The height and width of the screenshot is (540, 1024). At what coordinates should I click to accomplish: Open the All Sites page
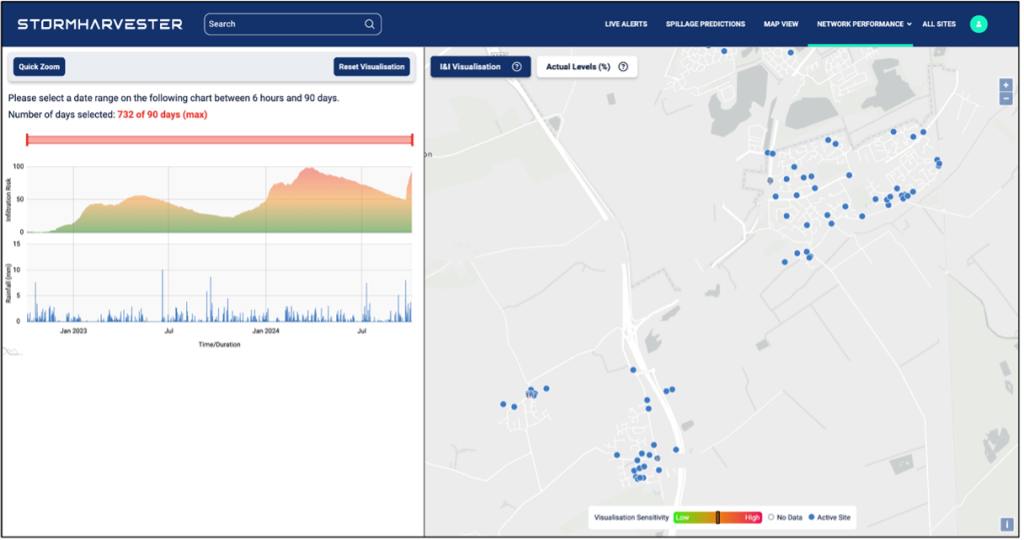[940, 24]
